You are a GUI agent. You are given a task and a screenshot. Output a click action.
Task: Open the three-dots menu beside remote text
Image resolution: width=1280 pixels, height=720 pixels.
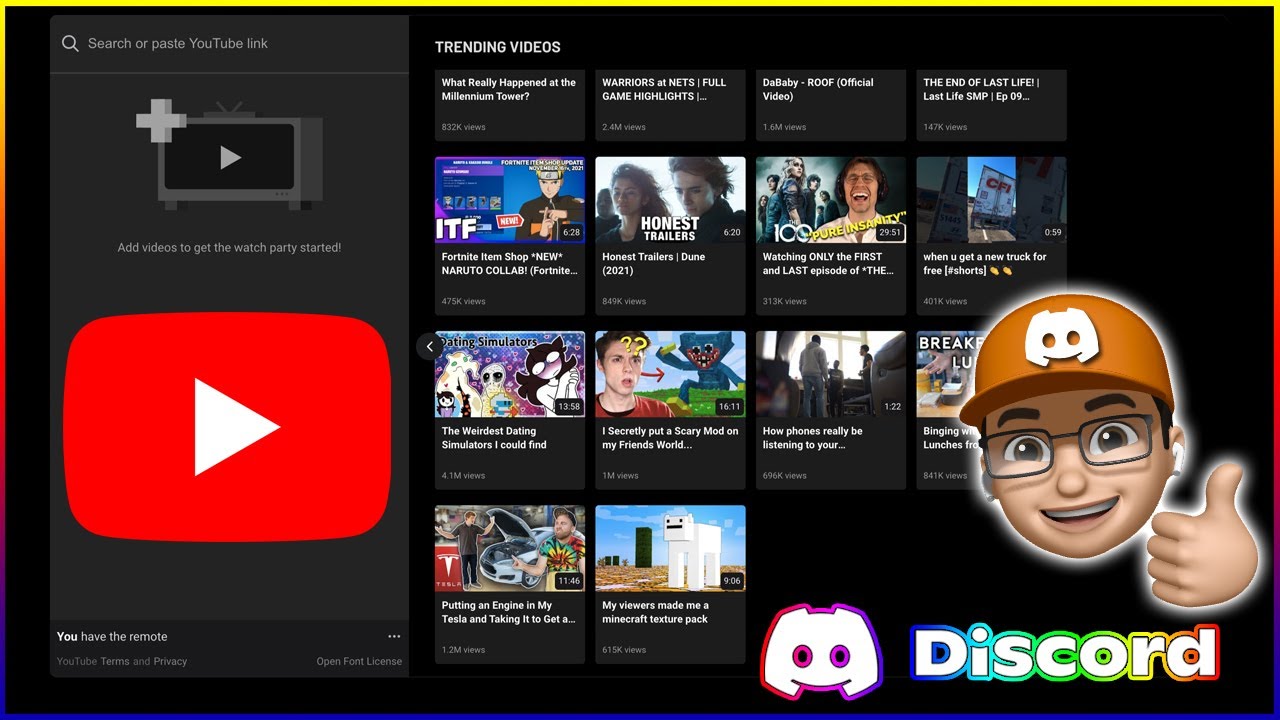(x=394, y=636)
